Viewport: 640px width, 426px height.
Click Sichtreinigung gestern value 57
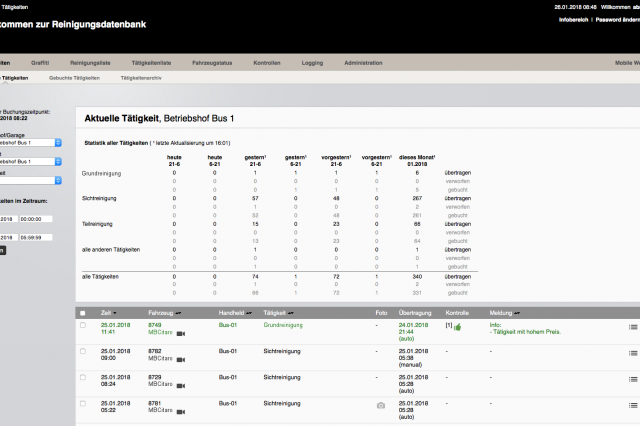coord(255,198)
